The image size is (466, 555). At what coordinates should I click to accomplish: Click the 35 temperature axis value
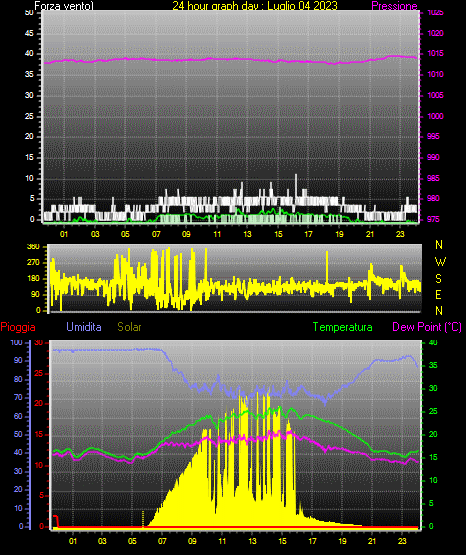pyautogui.click(x=433, y=365)
